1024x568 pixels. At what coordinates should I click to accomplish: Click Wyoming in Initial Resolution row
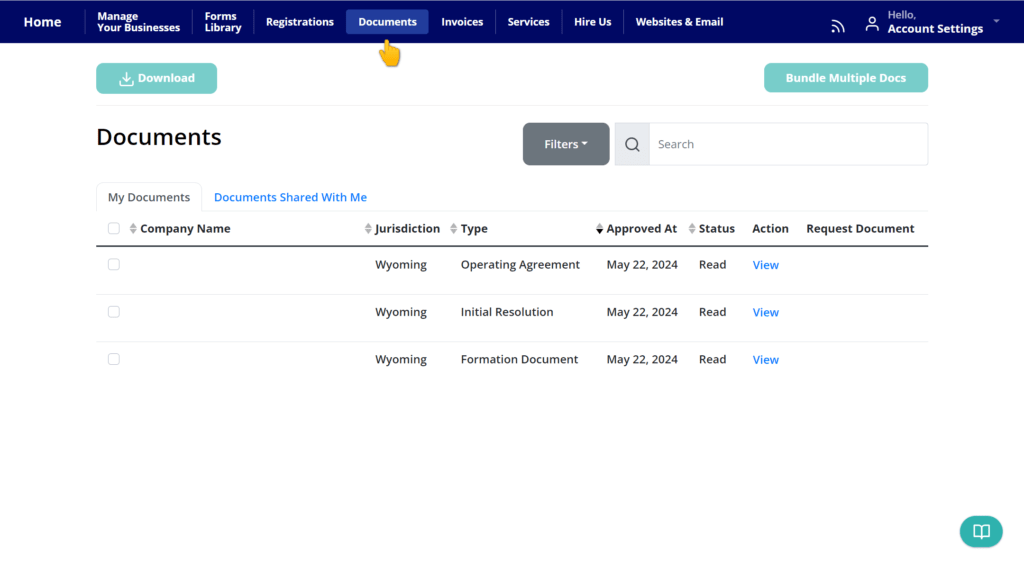point(401,312)
